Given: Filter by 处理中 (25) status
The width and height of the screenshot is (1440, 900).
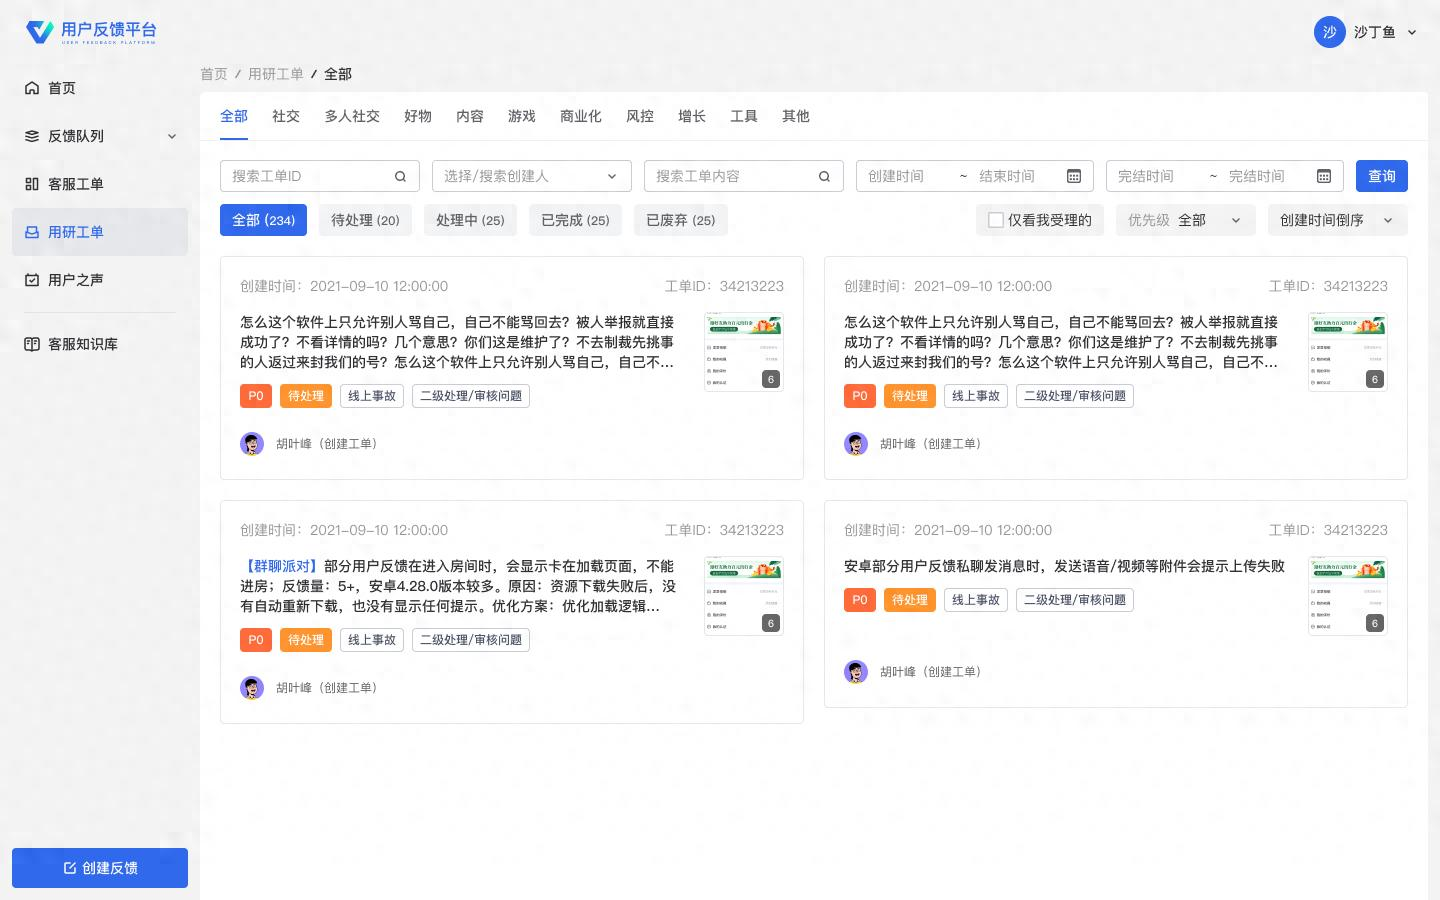Looking at the screenshot, I should 470,220.
